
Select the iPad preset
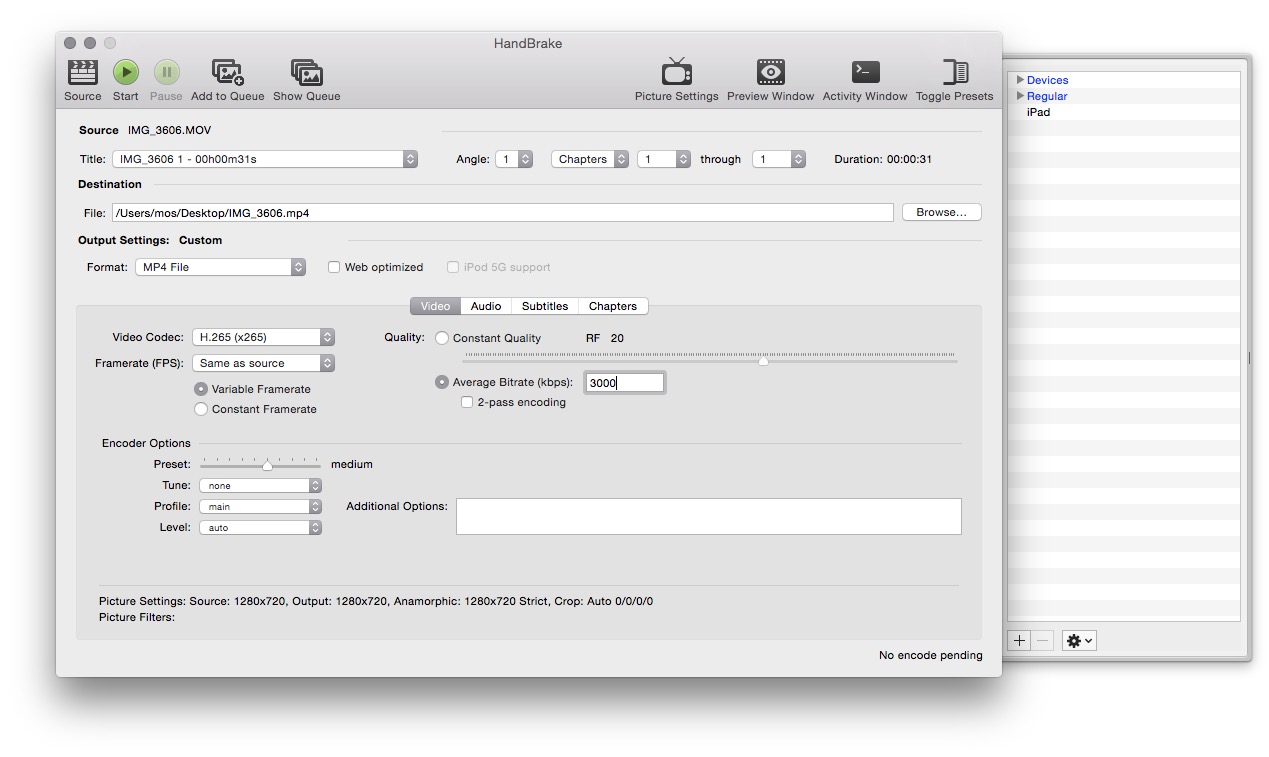pyautogui.click(x=1038, y=112)
